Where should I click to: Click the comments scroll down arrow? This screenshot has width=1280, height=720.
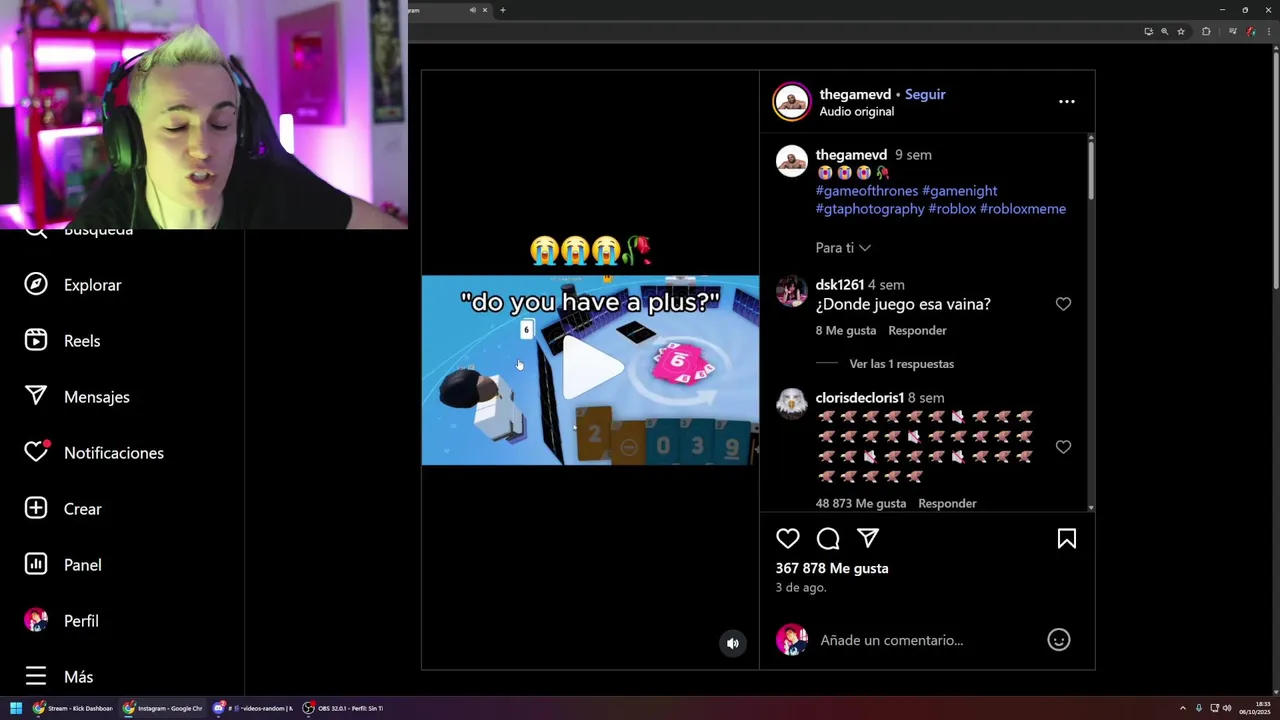(x=1091, y=508)
